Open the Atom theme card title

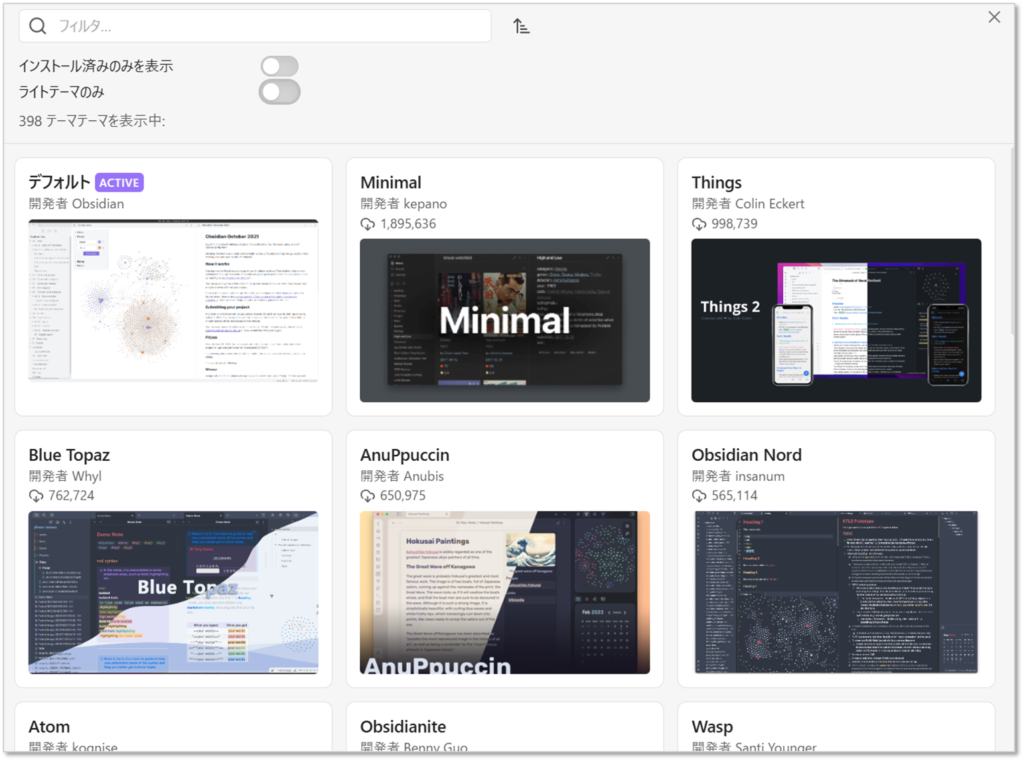49,727
